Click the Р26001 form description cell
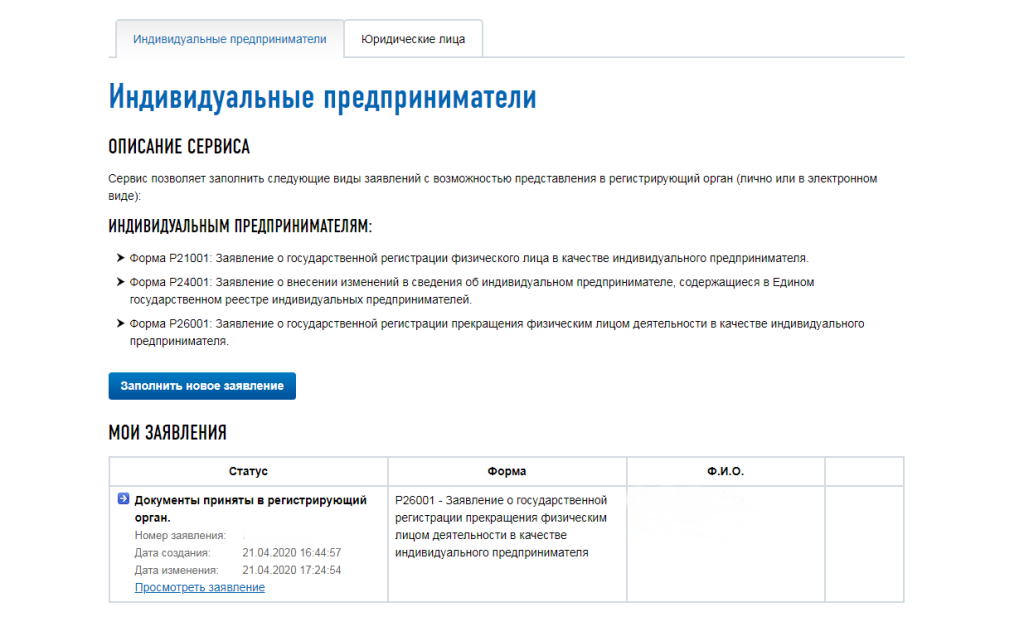This screenshot has height=622, width=1024. pos(501,526)
